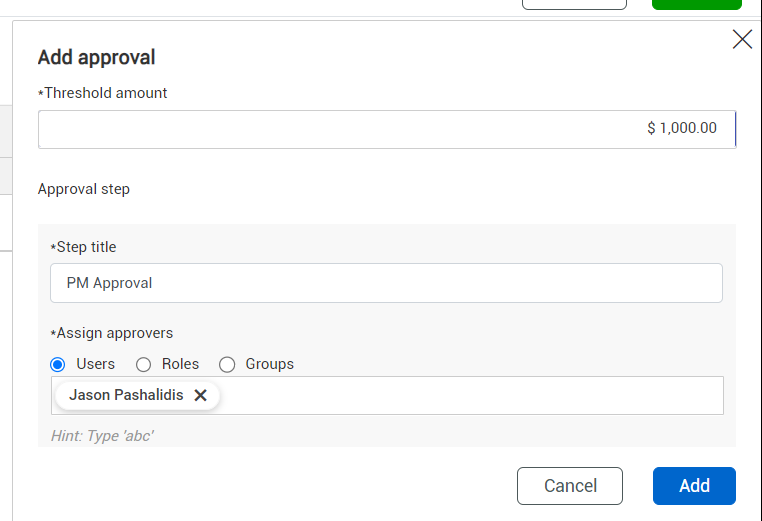The height and width of the screenshot is (521, 762).
Task: Confirm with the blue Add button
Action: [x=694, y=486]
